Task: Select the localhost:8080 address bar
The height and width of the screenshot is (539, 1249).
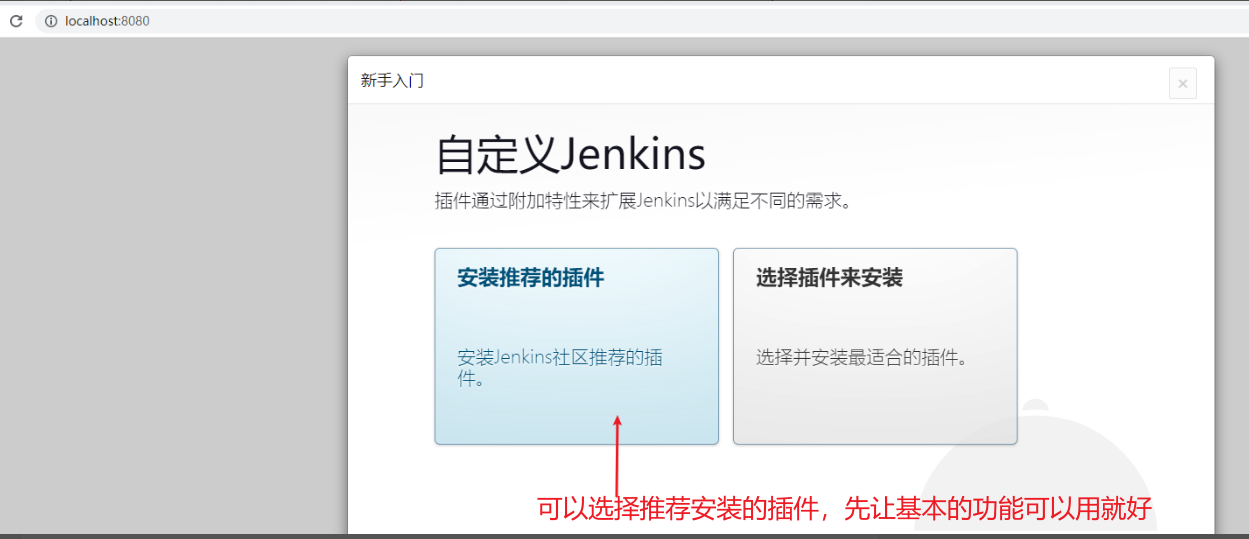Action: 640,21
